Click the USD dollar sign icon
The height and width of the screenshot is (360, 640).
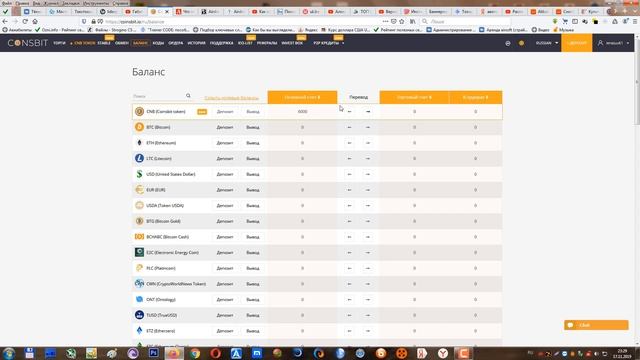click(140, 174)
